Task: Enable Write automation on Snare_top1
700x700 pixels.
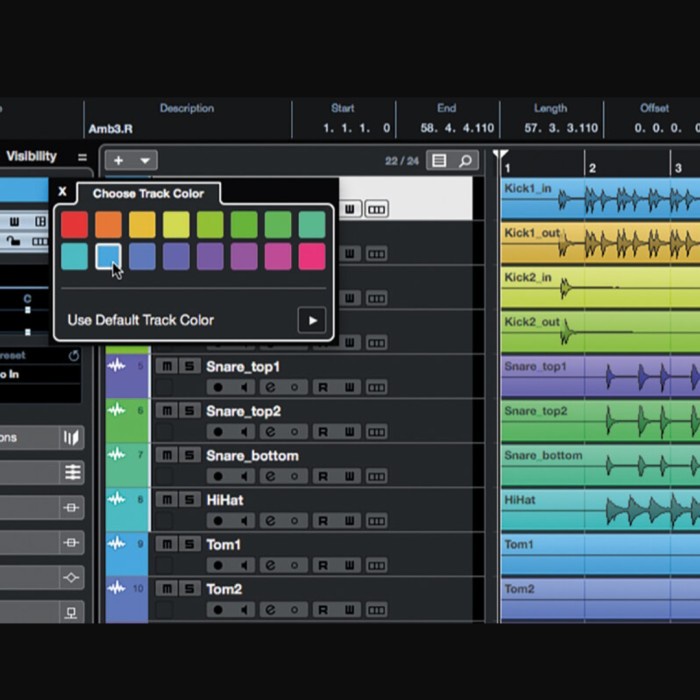Action: coord(350,388)
